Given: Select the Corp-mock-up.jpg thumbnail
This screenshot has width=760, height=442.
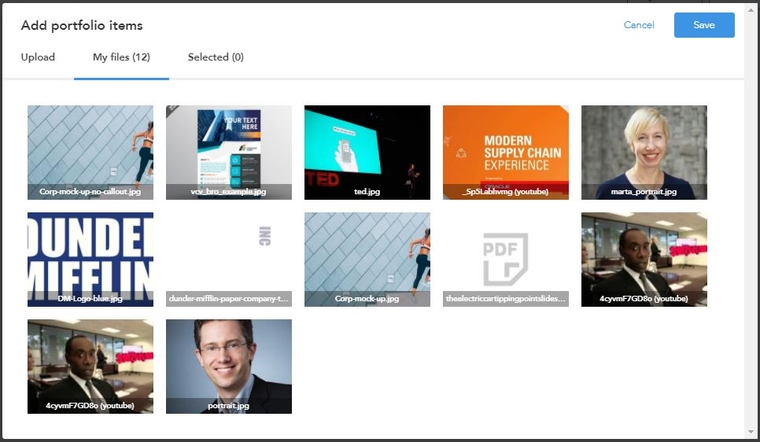Looking at the screenshot, I should pyautogui.click(x=367, y=259).
